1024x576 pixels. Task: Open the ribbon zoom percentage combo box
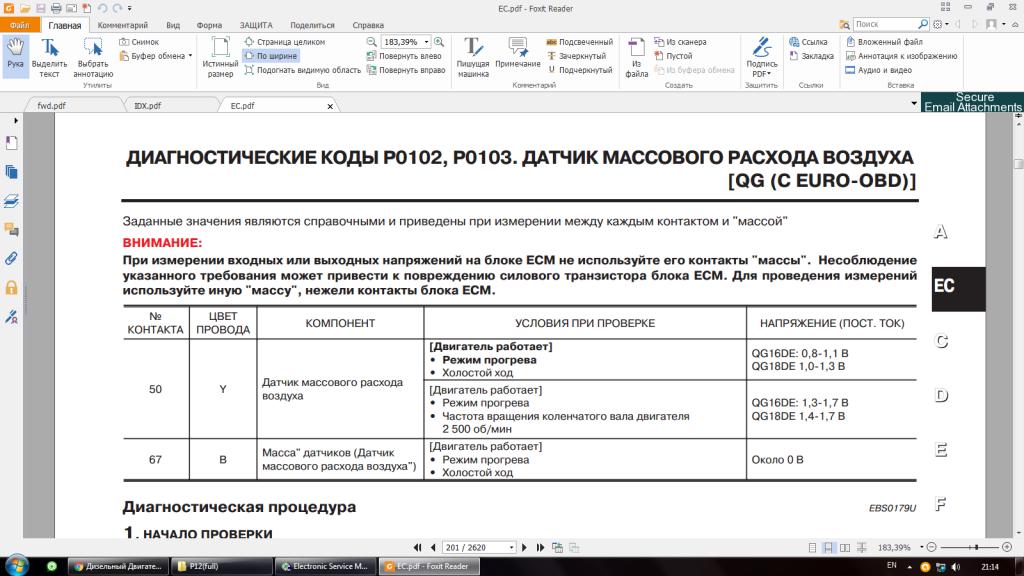pyautogui.click(x=406, y=42)
